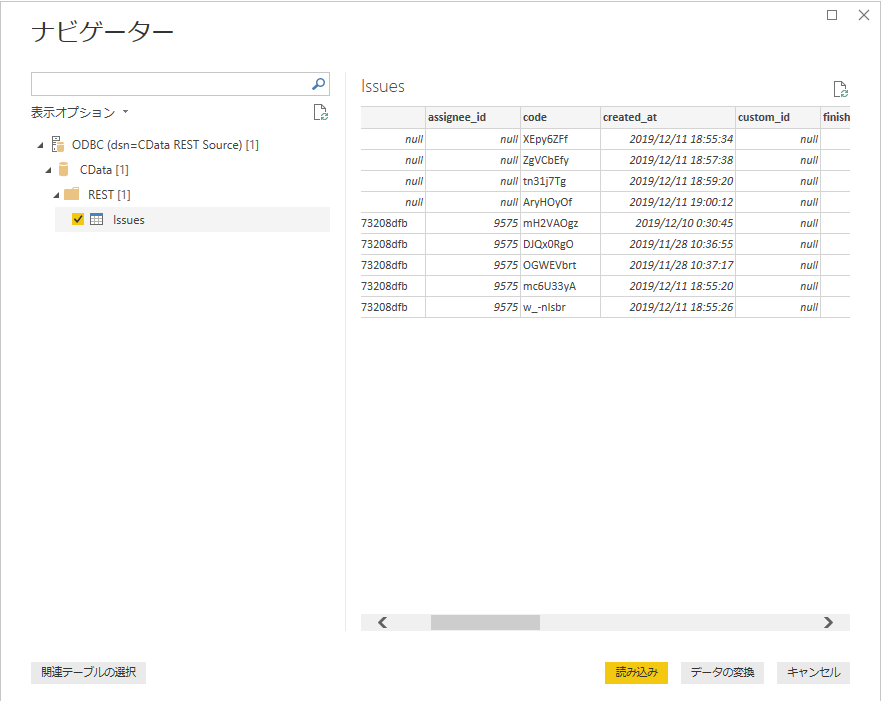This screenshot has height=702, width=882.
Task: Collapse the ODBC dsn=CData REST Source node
Action: click(40, 145)
